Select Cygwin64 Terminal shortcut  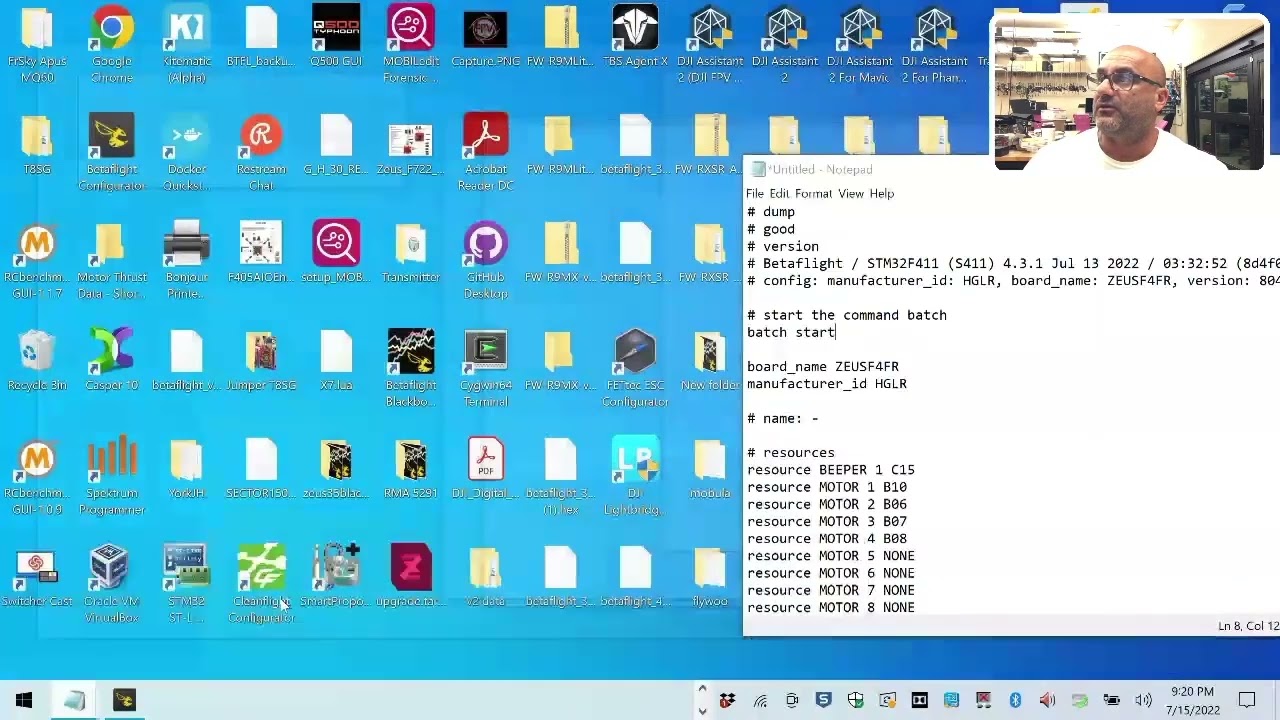coord(486,366)
